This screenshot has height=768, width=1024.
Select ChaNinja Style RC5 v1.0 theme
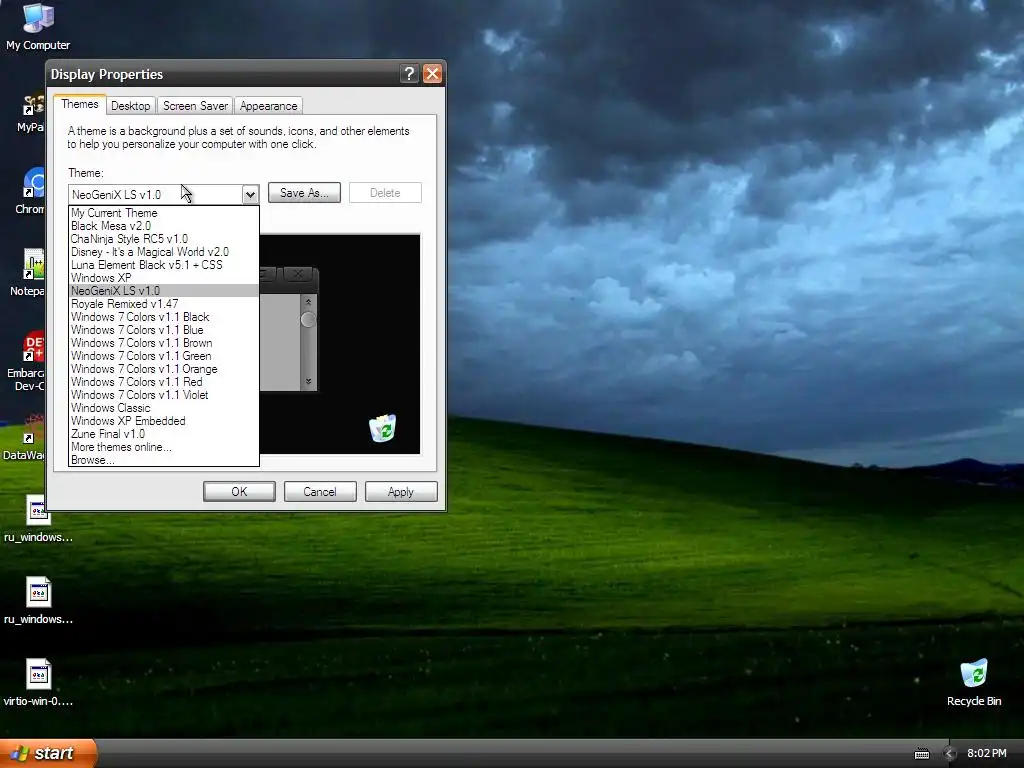click(x=164, y=239)
